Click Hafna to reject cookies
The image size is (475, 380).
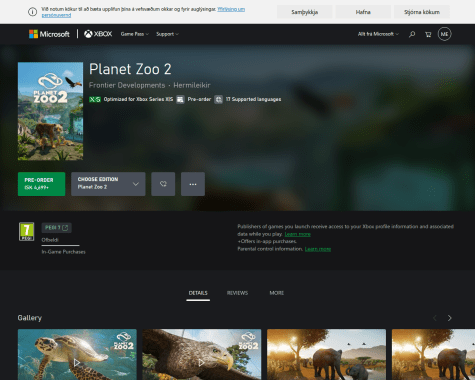pyautogui.click(x=363, y=12)
